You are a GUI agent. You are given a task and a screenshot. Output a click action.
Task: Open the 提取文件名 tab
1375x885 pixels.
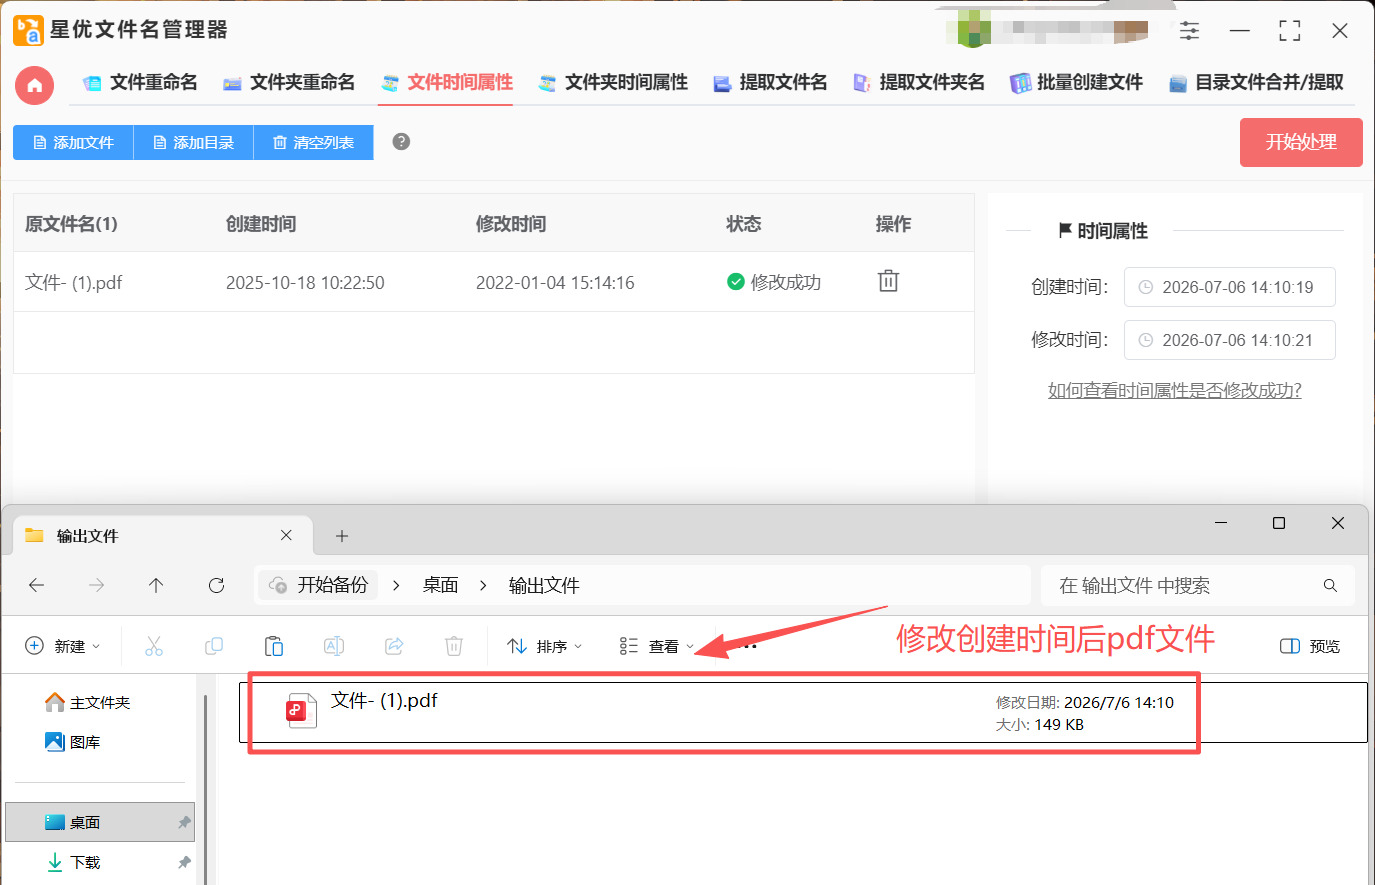[770, 83]
